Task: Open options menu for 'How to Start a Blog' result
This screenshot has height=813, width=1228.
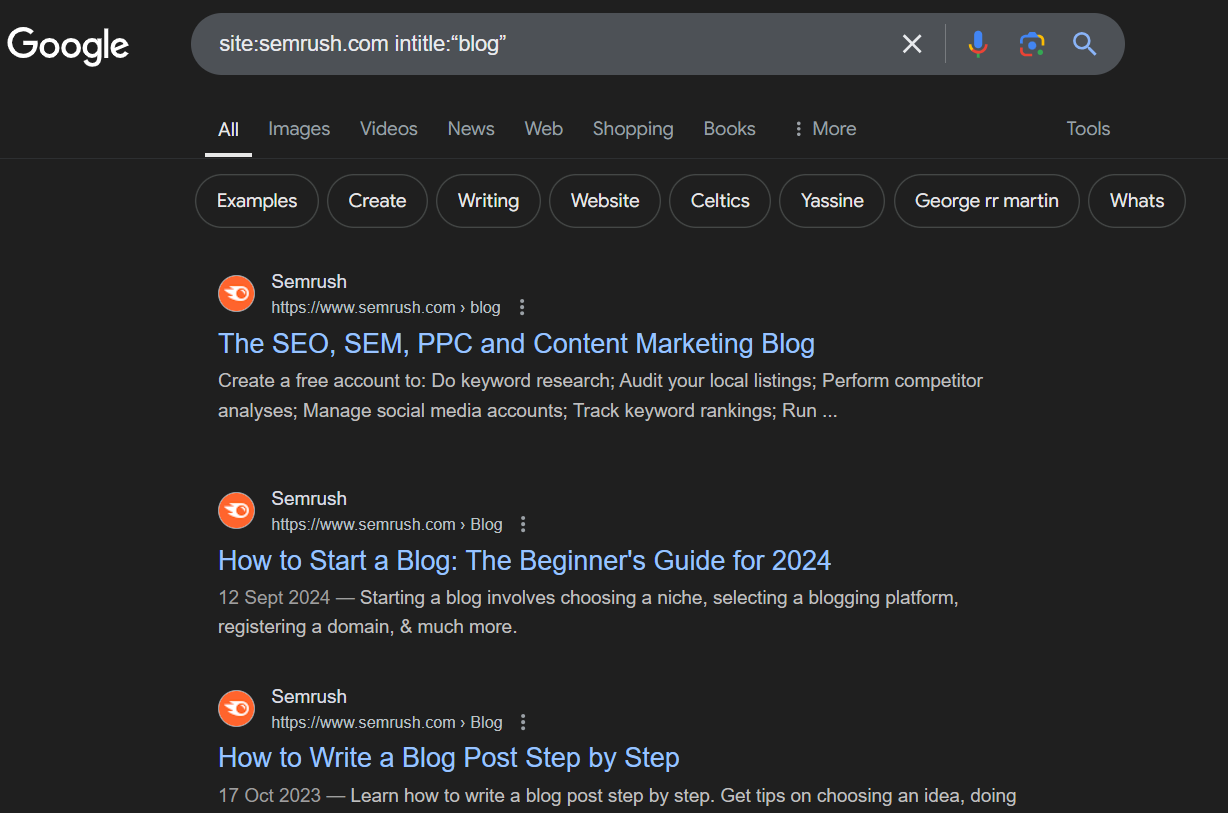Action: click(x=523, y=525)
